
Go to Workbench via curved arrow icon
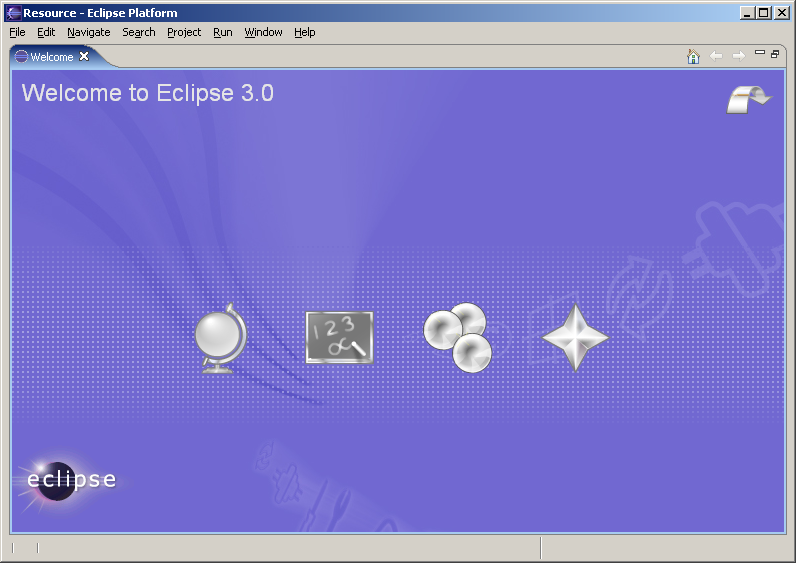click(748, 98)
